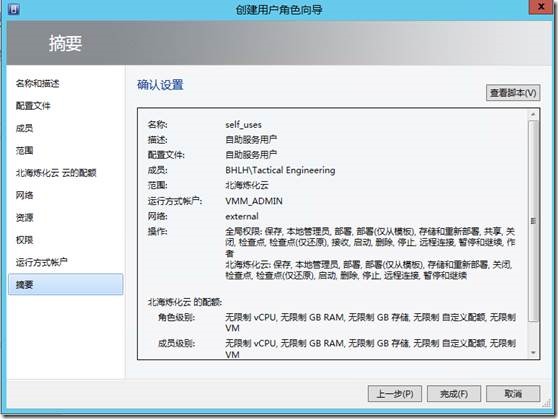Select the 成员 step in sidebar

pyautogui.click(x=24, y=128)
